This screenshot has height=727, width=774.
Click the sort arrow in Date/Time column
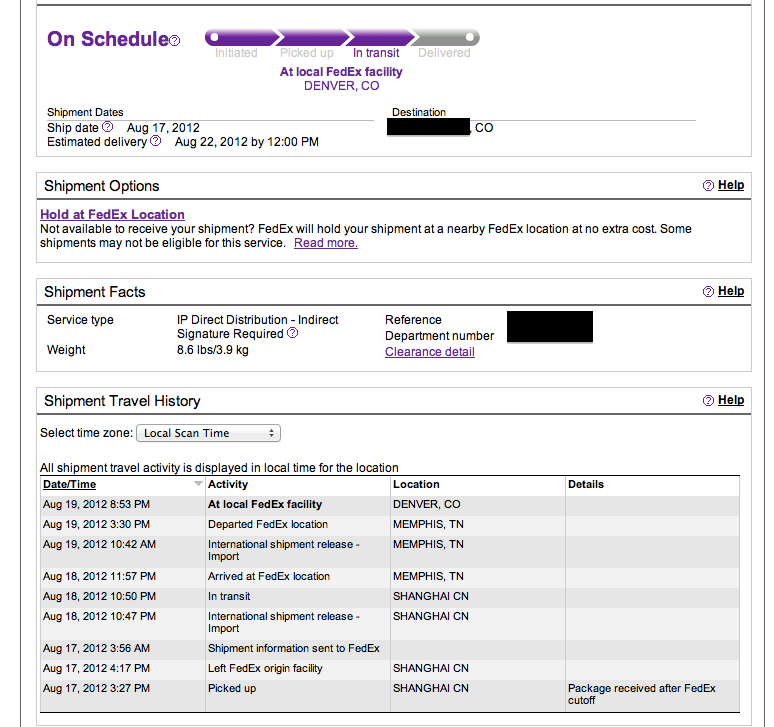pos(198,484)
